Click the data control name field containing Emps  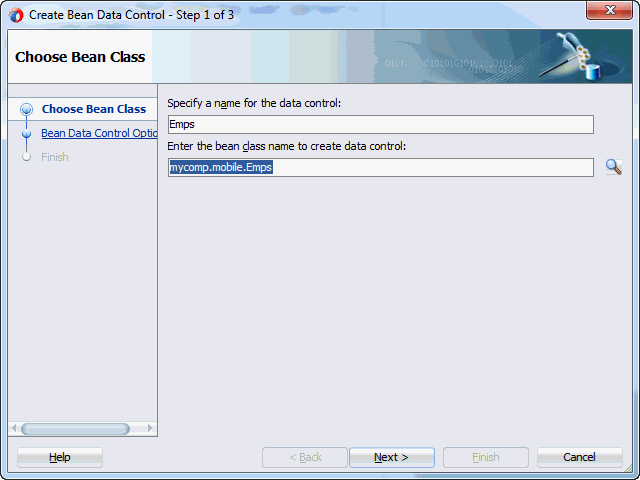[380, 124]
